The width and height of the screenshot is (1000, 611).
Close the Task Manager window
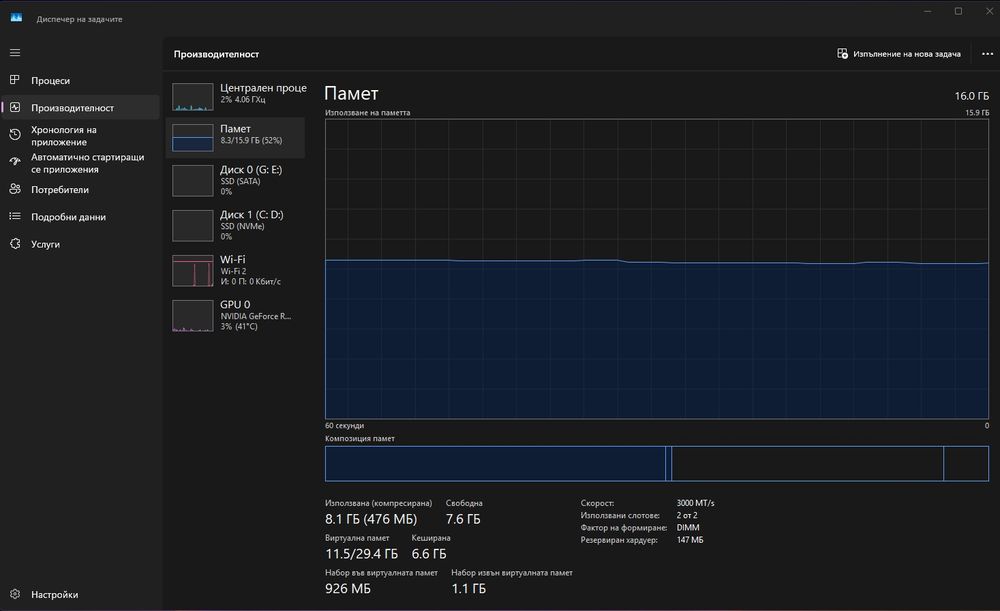coord(989,11)
